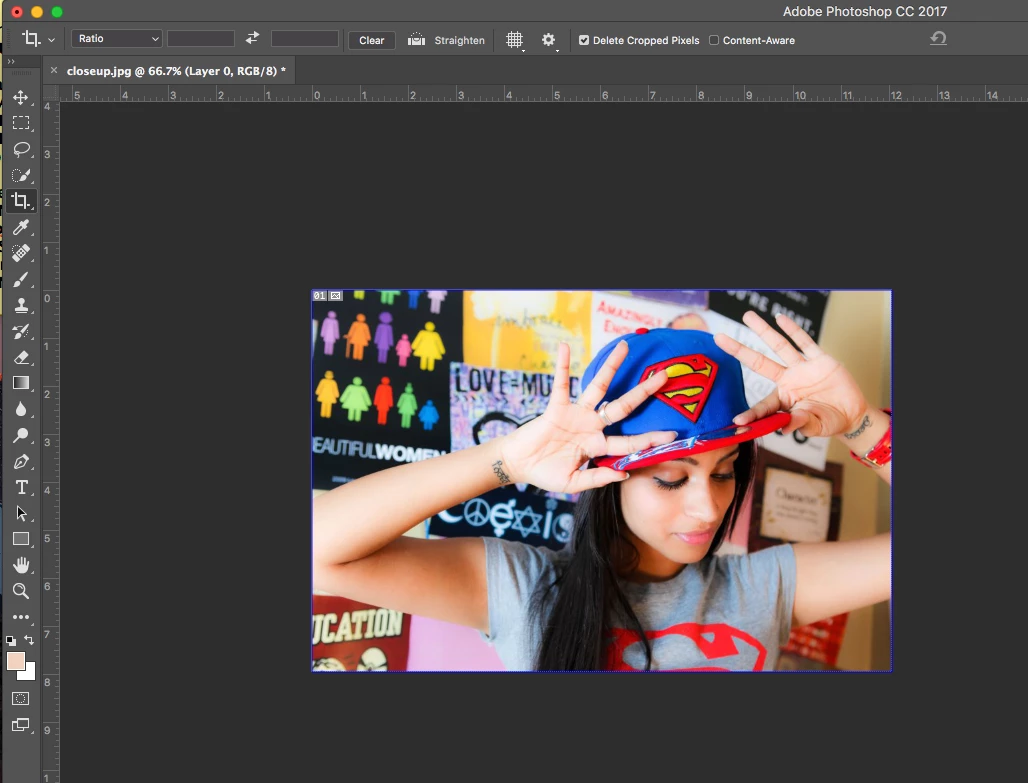Click the crop width input field
1028x783 pixels.
point(201,39)
